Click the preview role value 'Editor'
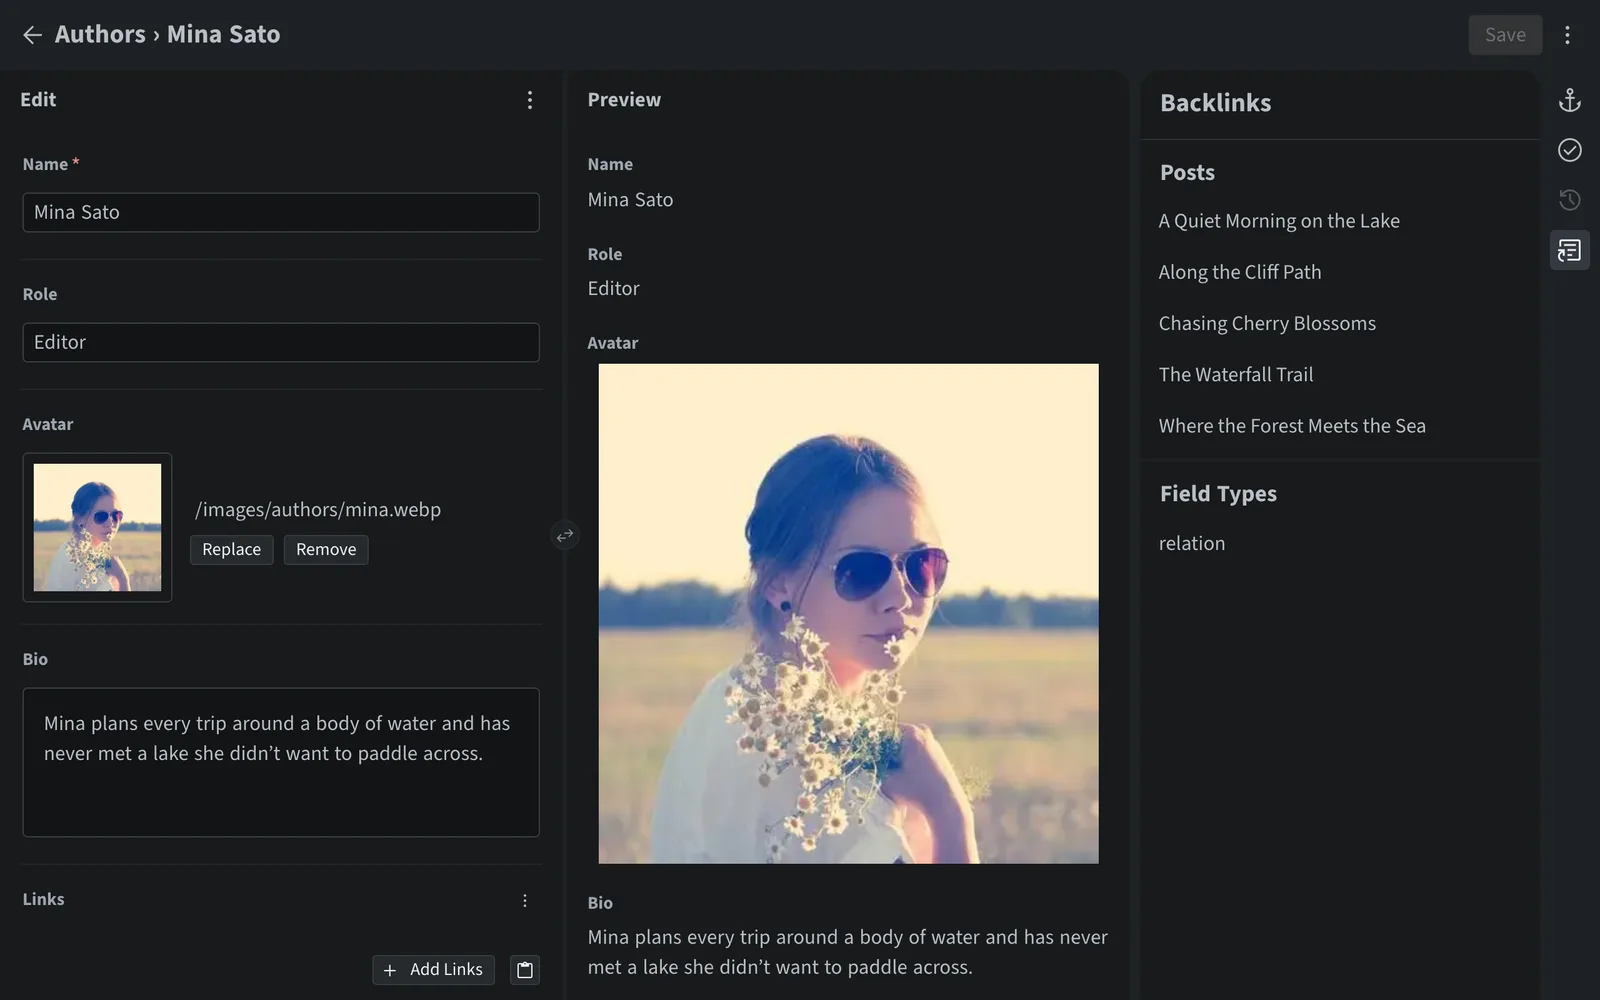 click(x=613, y=288)
